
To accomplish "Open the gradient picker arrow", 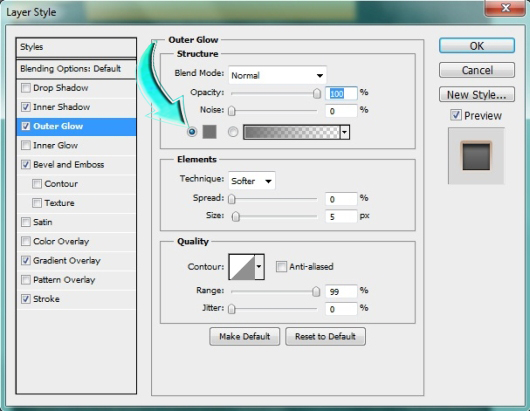I will (x=344, y=132).
